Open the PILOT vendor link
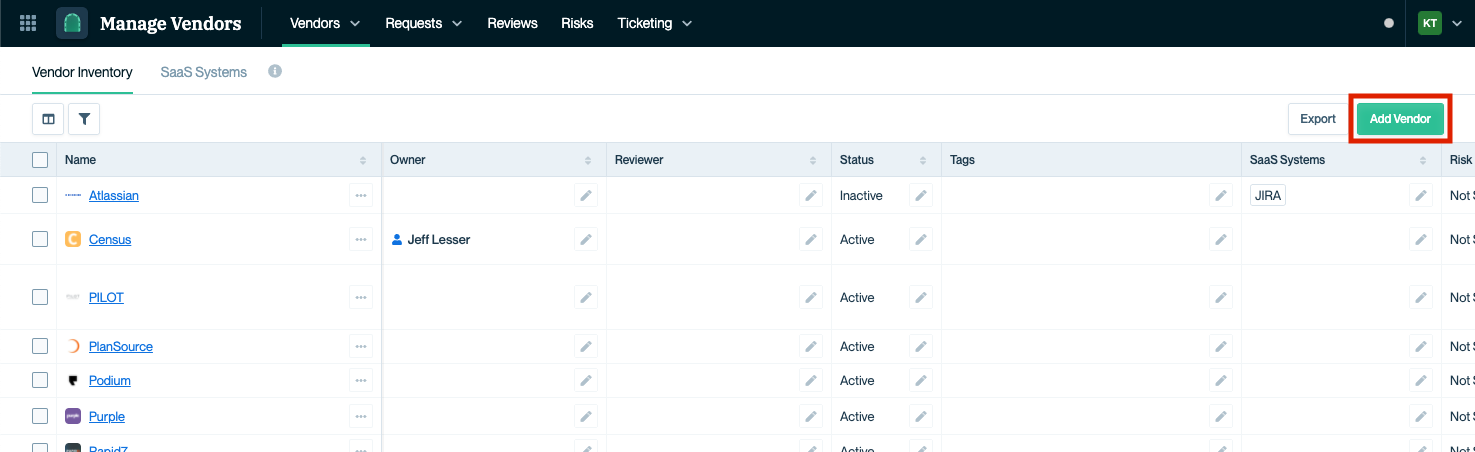Screen dimensions: 1475x452 point(106,298)
